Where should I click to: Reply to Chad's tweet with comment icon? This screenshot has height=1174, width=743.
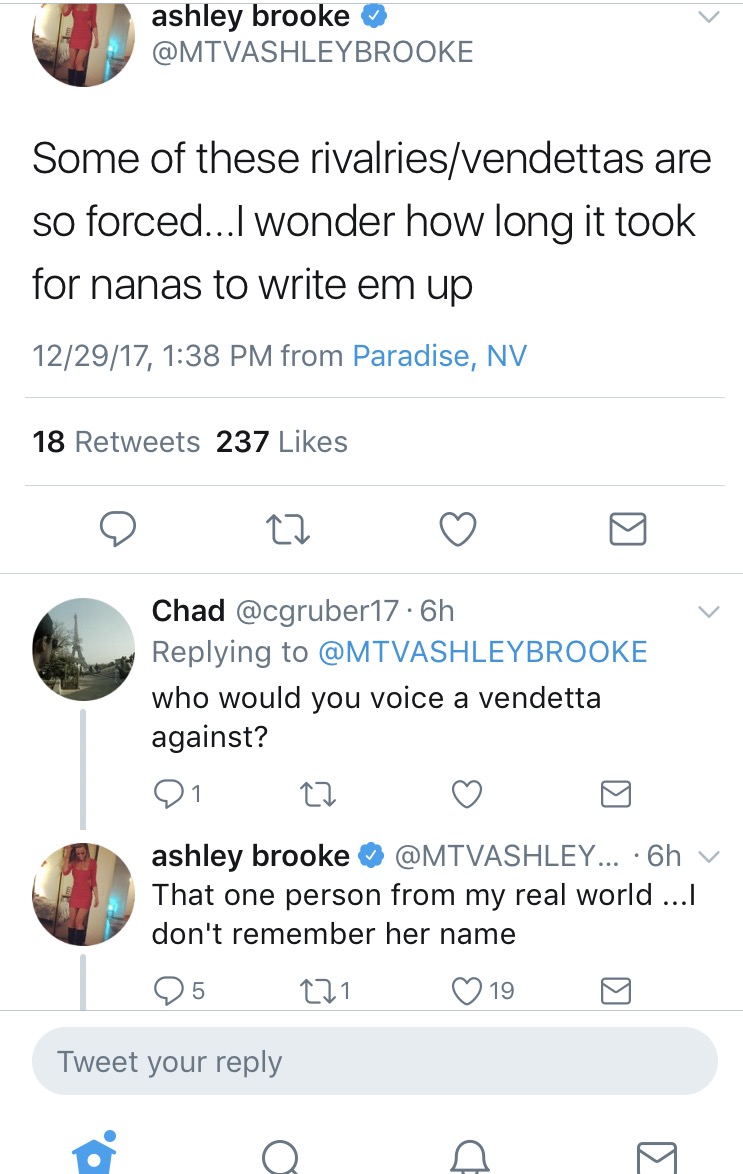(169, 794)
